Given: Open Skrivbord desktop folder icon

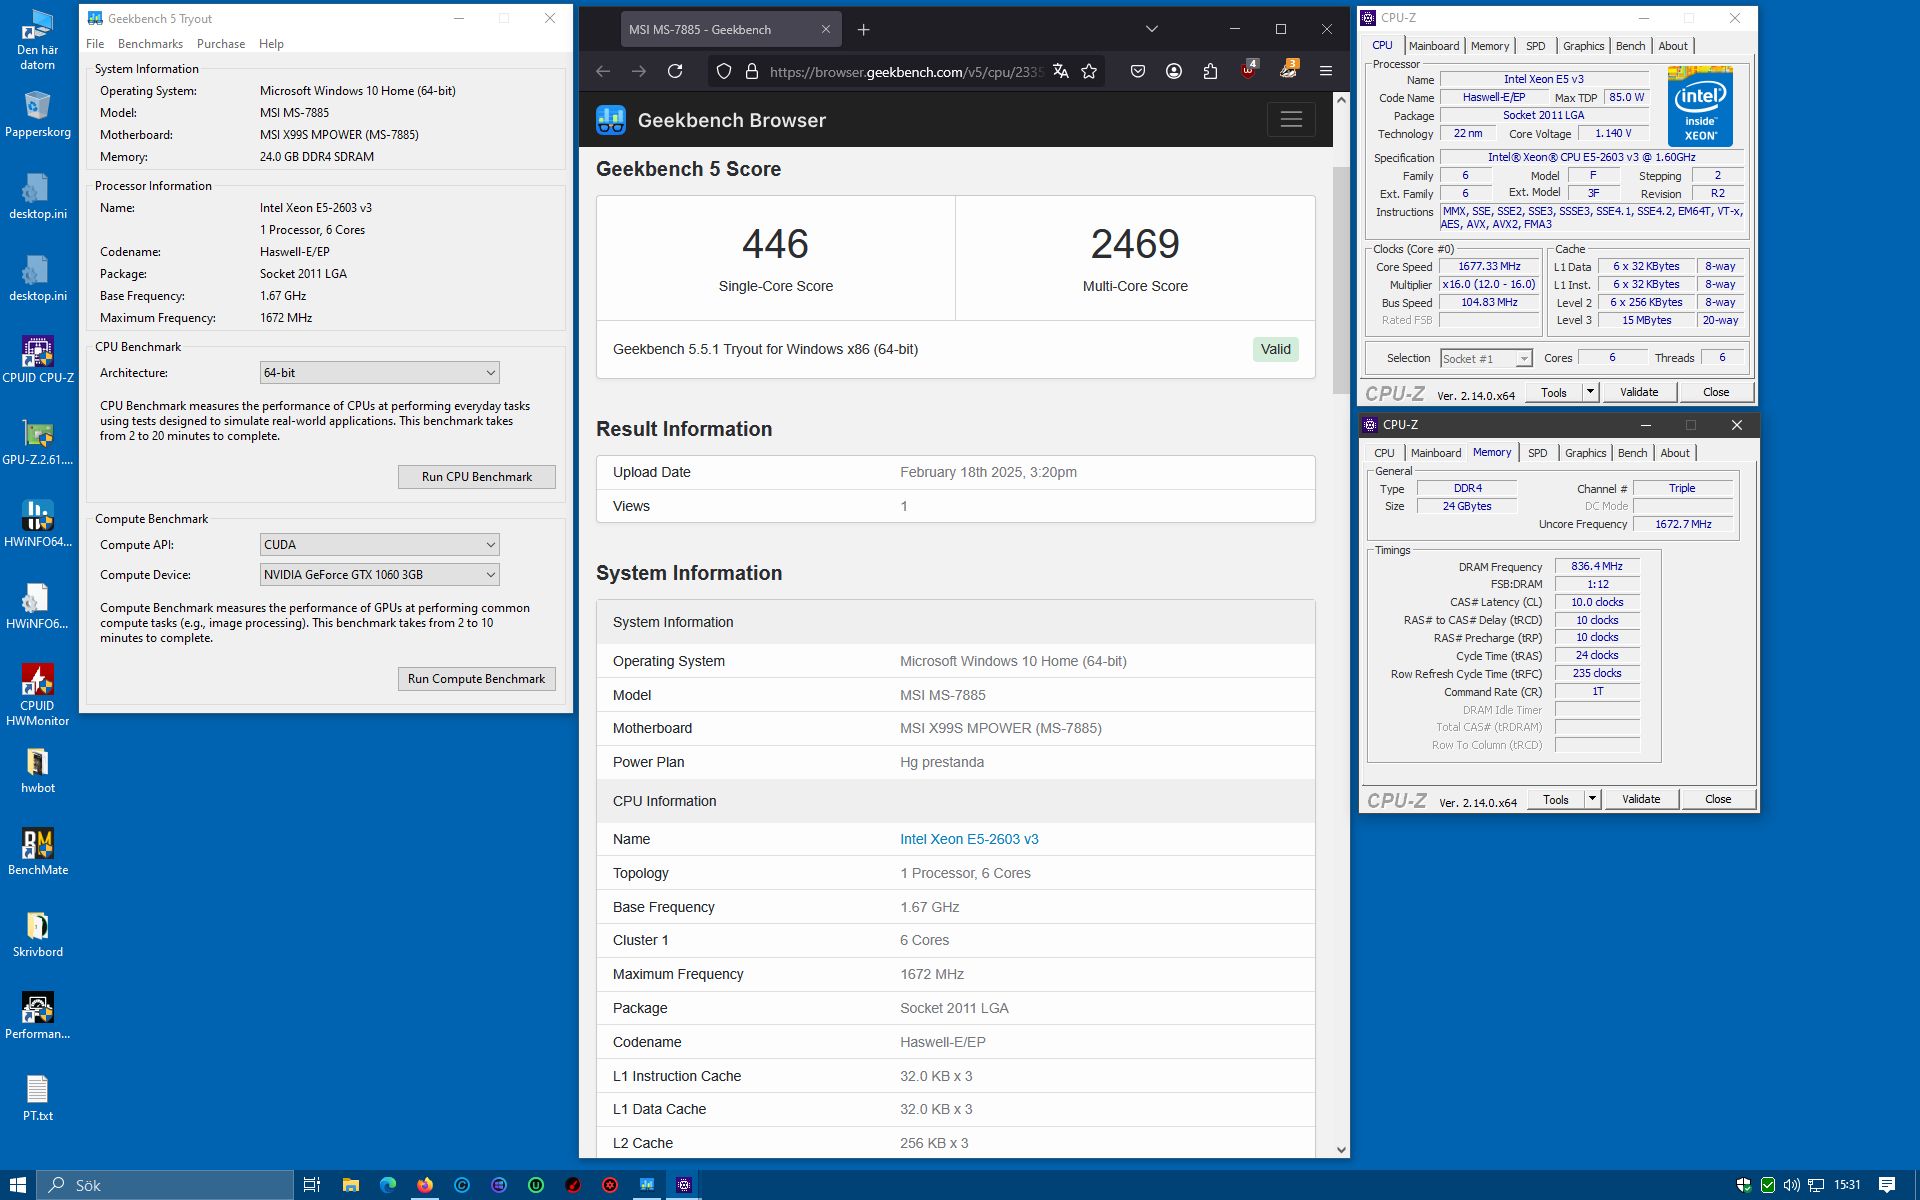Looking at the screenshot, I should [x=38, y=933].
